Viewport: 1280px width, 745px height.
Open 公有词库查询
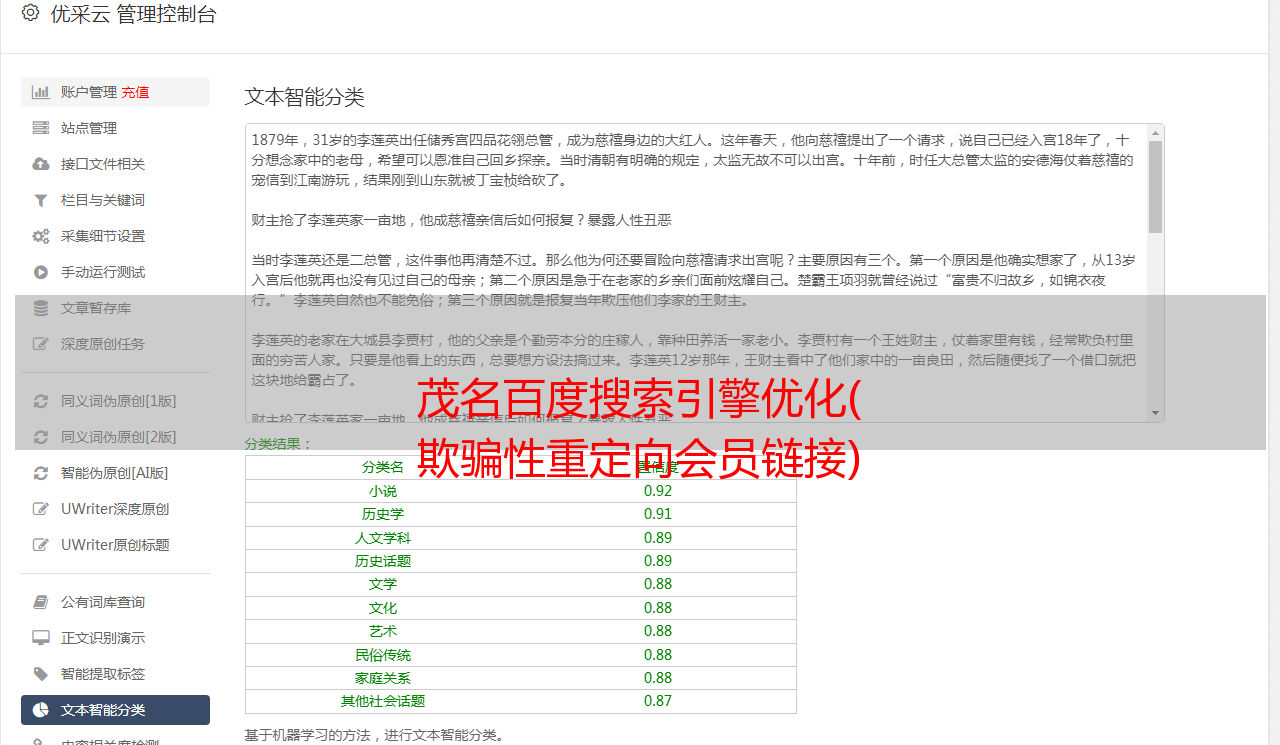coord(115,602)
